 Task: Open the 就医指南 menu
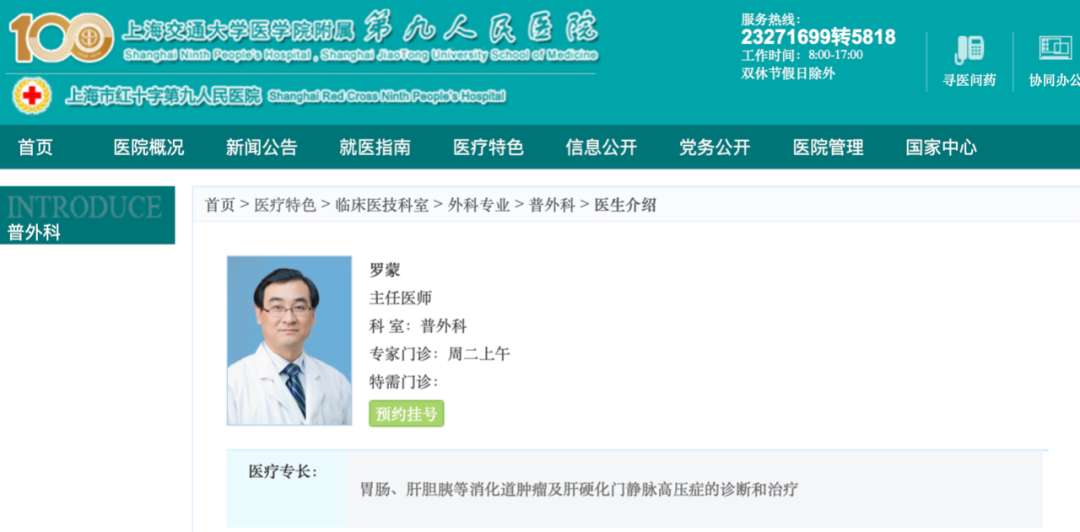point(375,147)
